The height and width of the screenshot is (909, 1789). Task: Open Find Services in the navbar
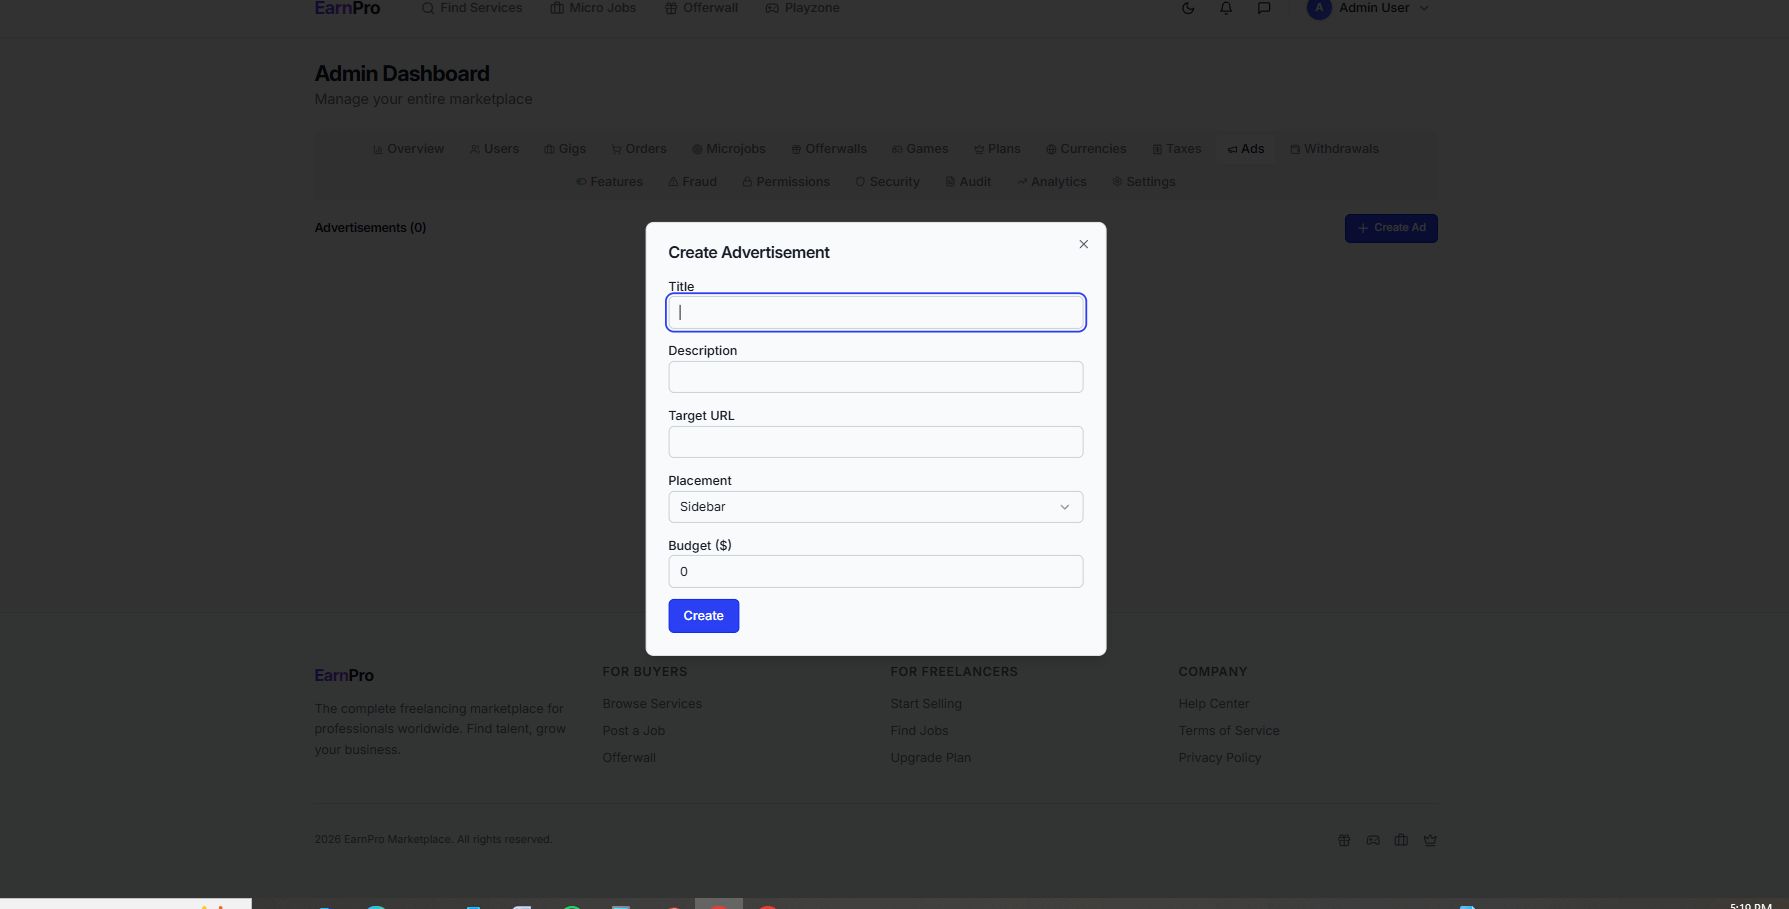pos(472,8)
